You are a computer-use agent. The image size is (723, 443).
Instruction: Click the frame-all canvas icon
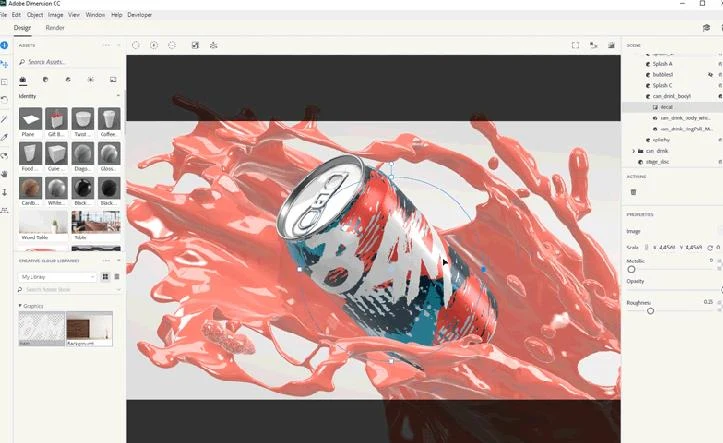[x=575, y=45]
